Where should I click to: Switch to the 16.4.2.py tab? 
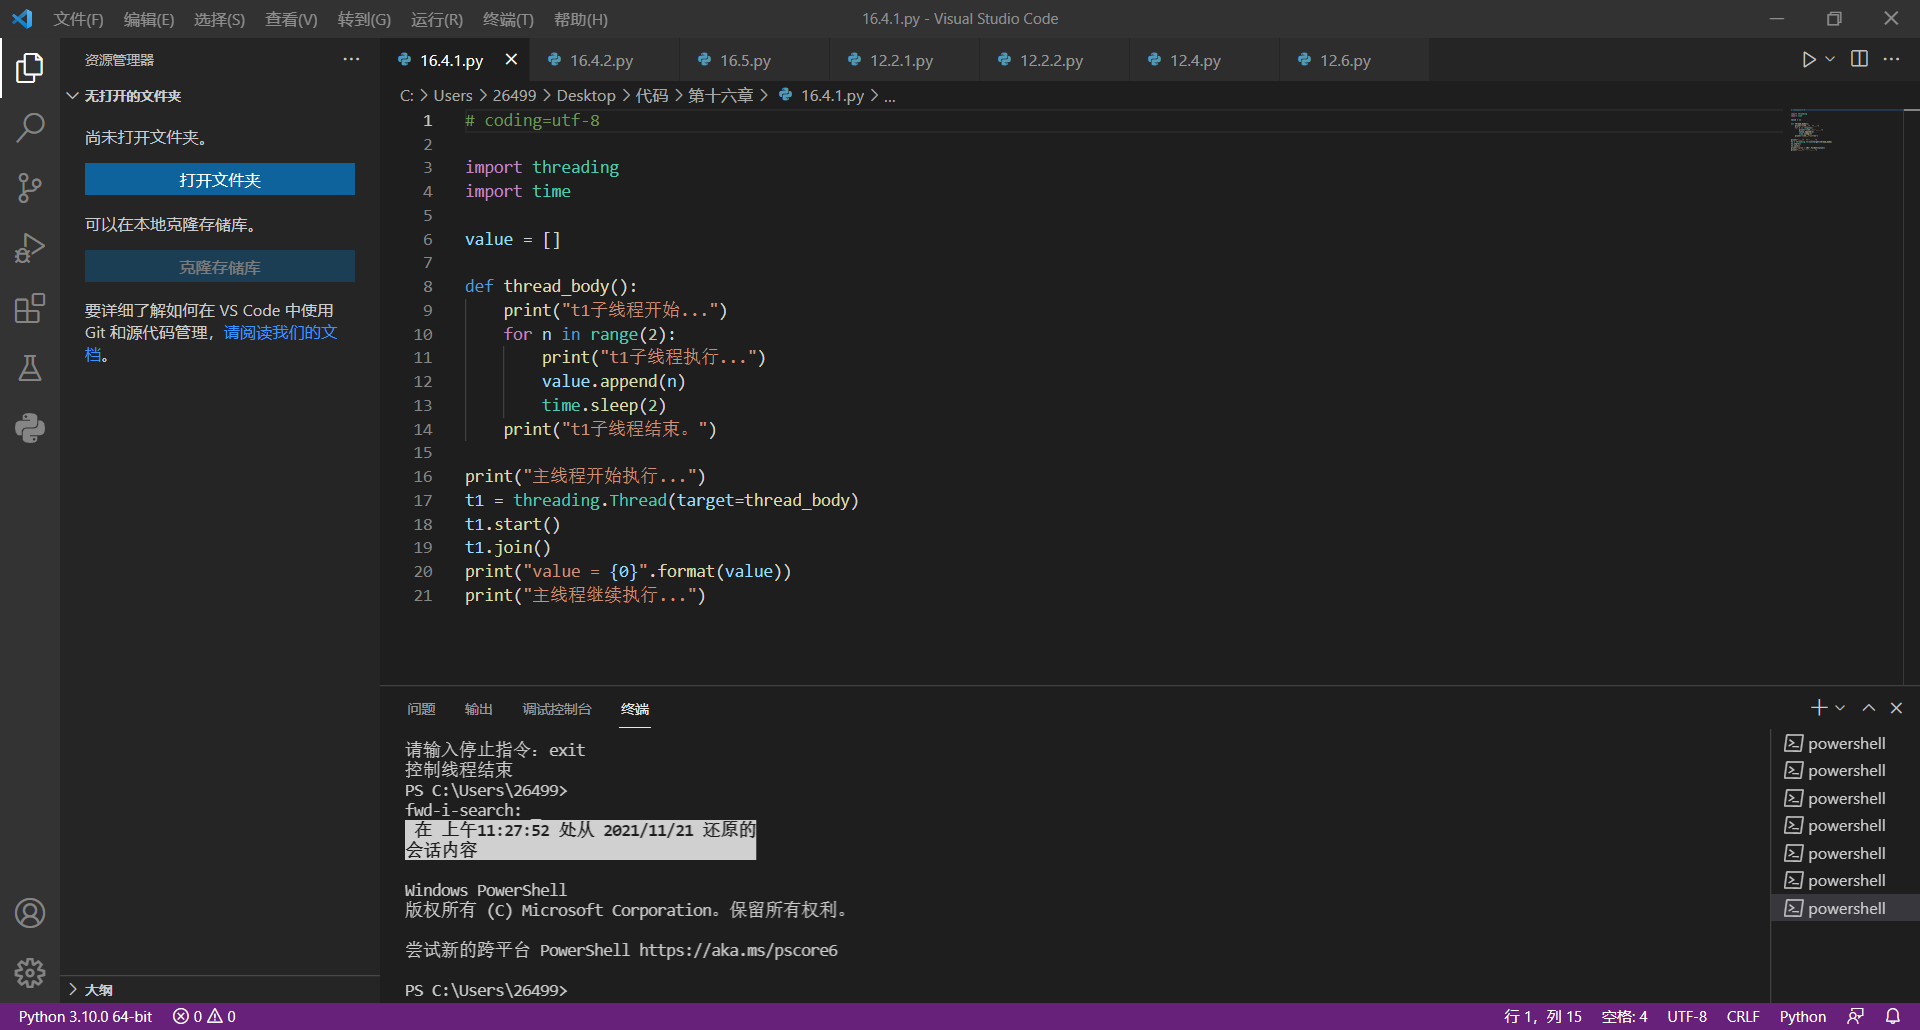click(601, 60)
